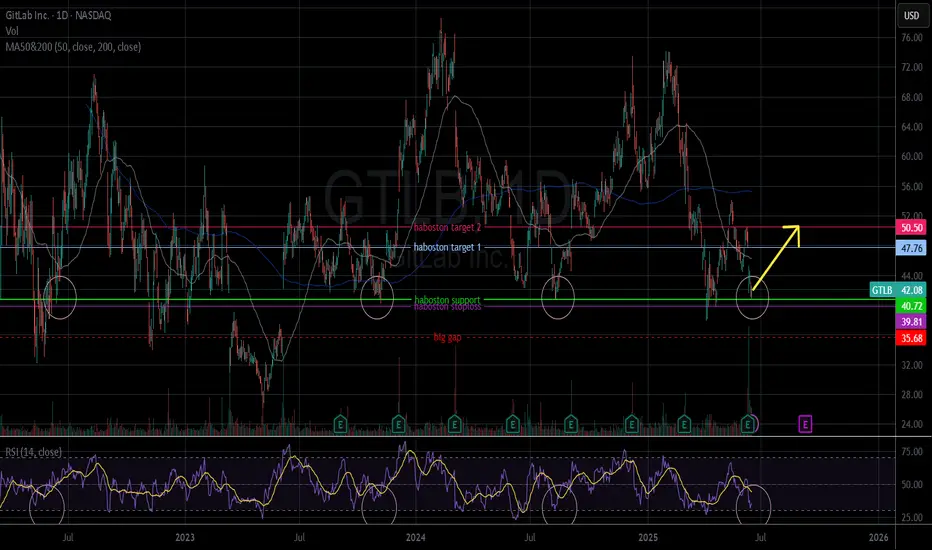Open the MA50&200 indicator legend

pyautogui.click(x=73, y=47)
